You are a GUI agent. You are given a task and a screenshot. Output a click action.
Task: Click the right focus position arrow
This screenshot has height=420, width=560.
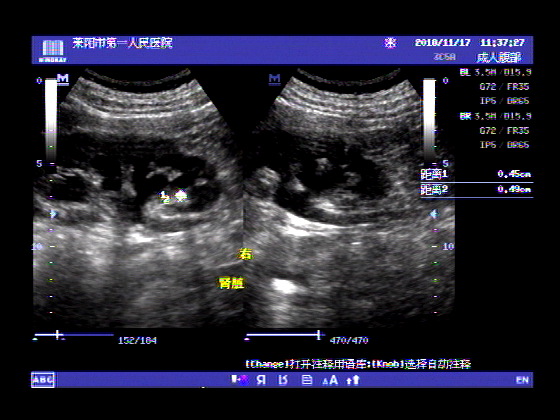coord(433,214)
